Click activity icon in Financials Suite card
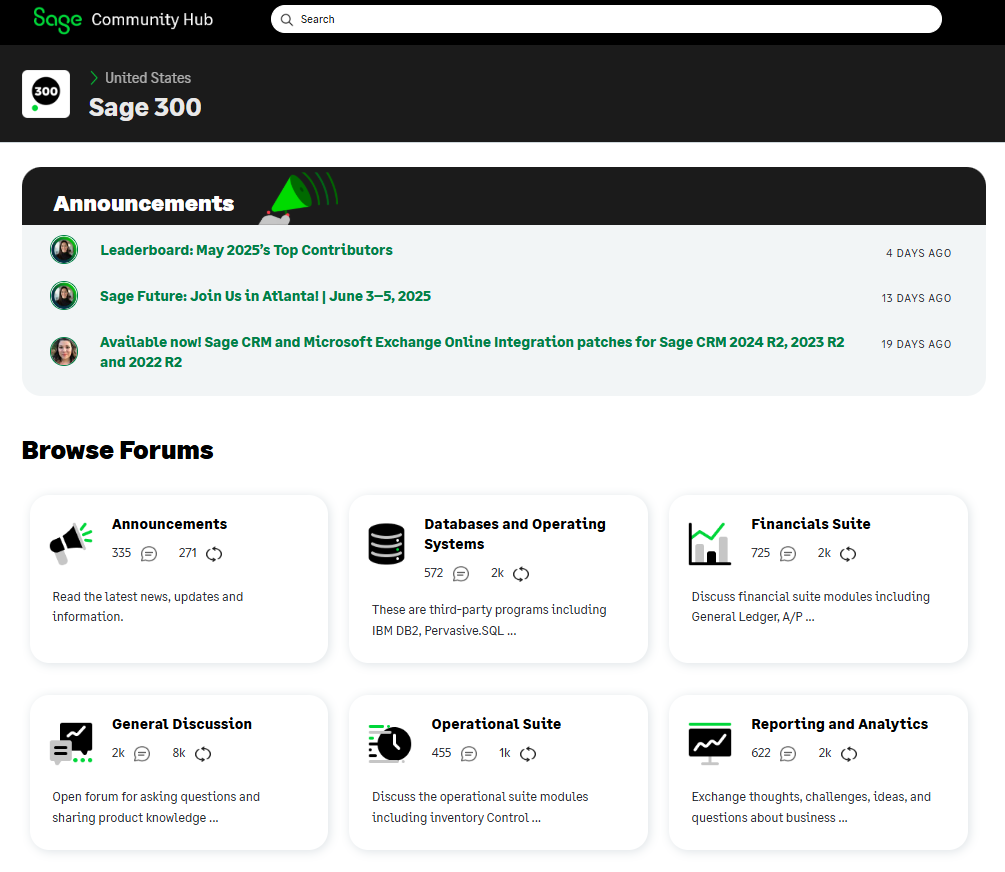This screenshot has width=1005, height=872. coord(848,554)
